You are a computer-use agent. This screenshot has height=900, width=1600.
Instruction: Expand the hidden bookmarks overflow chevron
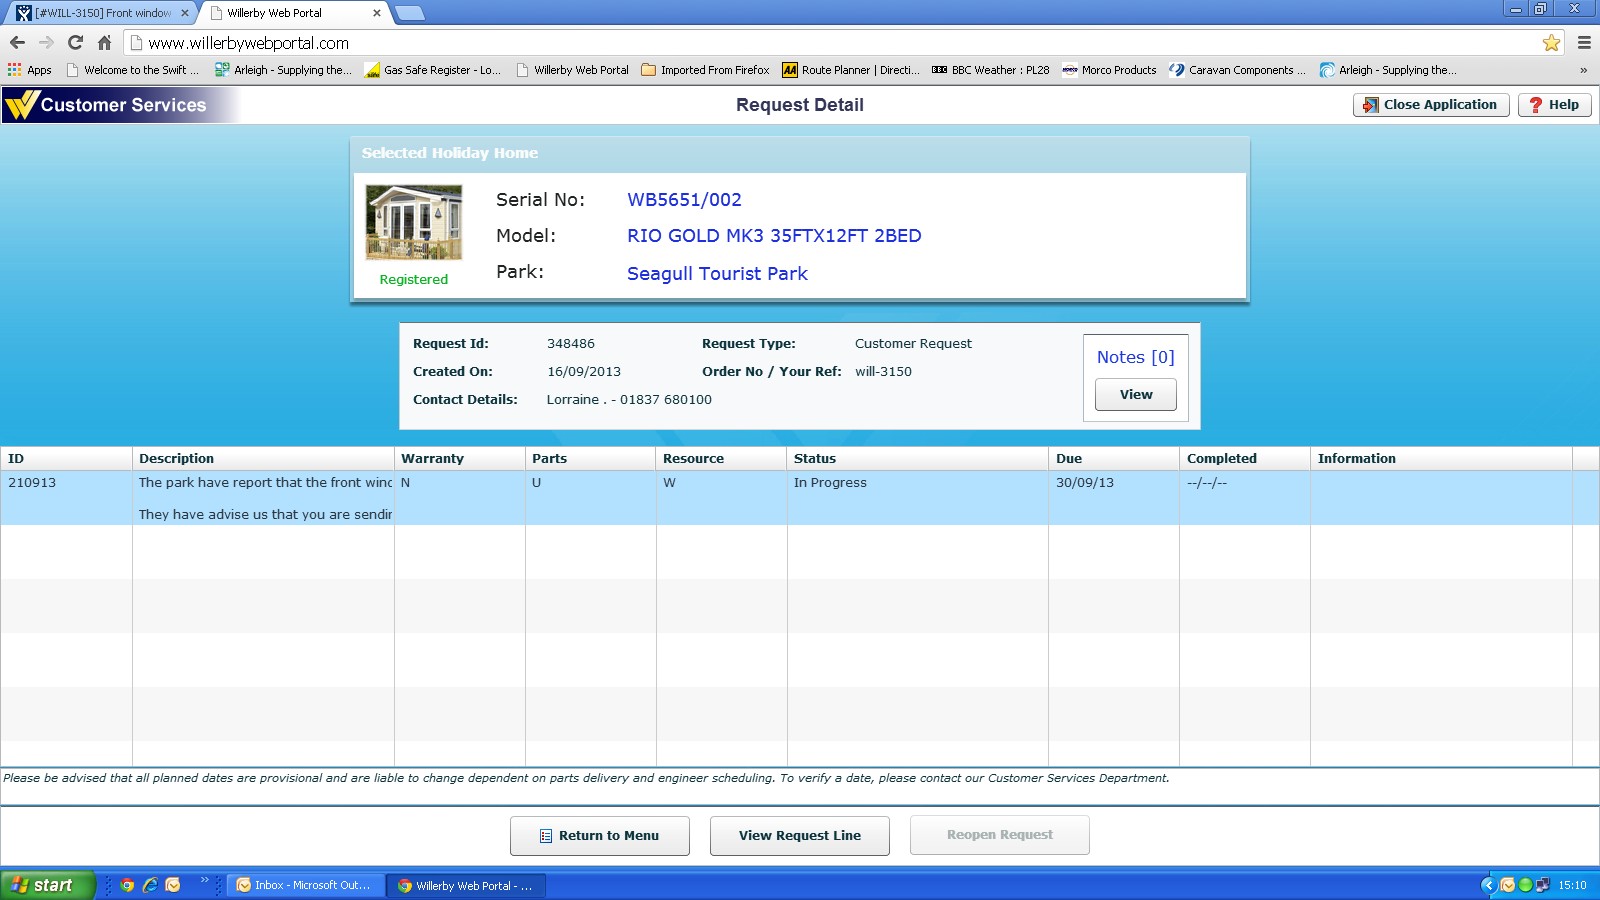[1583, 70]
